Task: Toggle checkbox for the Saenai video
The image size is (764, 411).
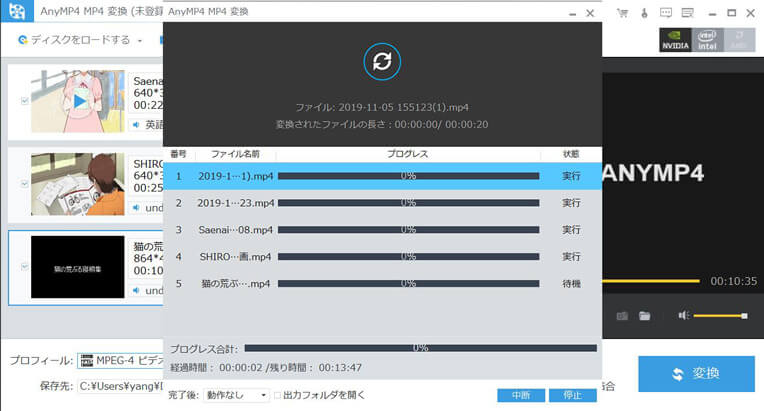Action: point(24,101)
